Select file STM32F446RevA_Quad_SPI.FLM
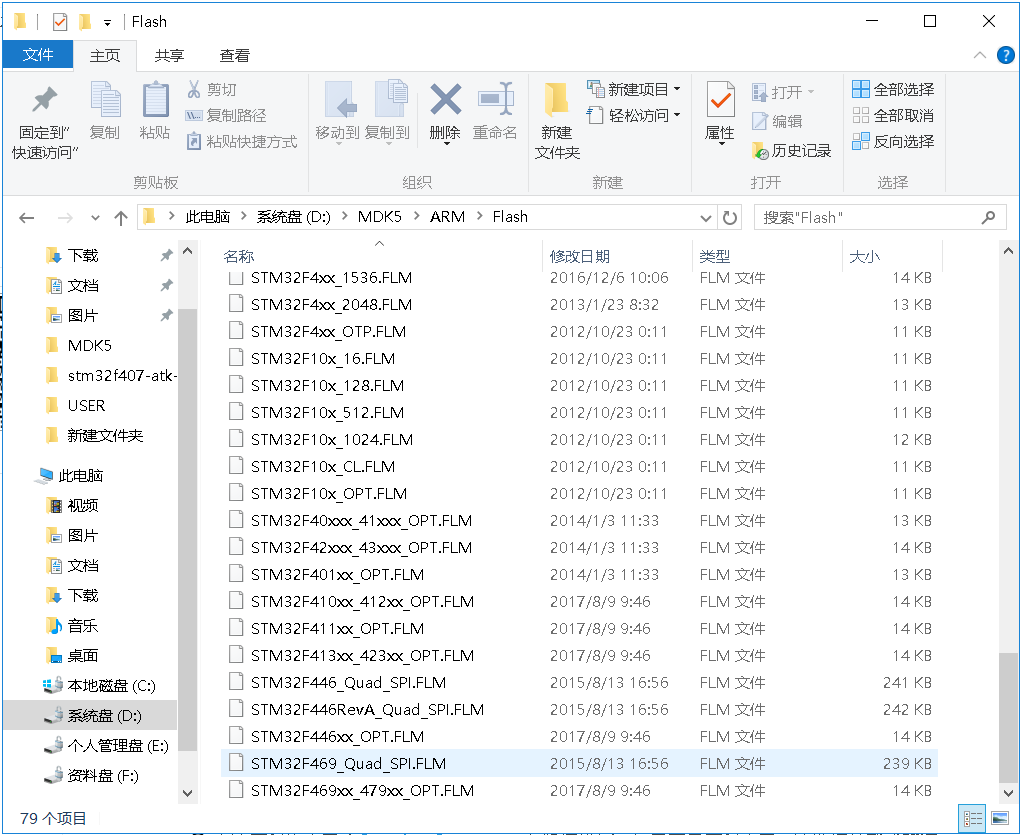The image size is (1020, 835). pos(579,709)
